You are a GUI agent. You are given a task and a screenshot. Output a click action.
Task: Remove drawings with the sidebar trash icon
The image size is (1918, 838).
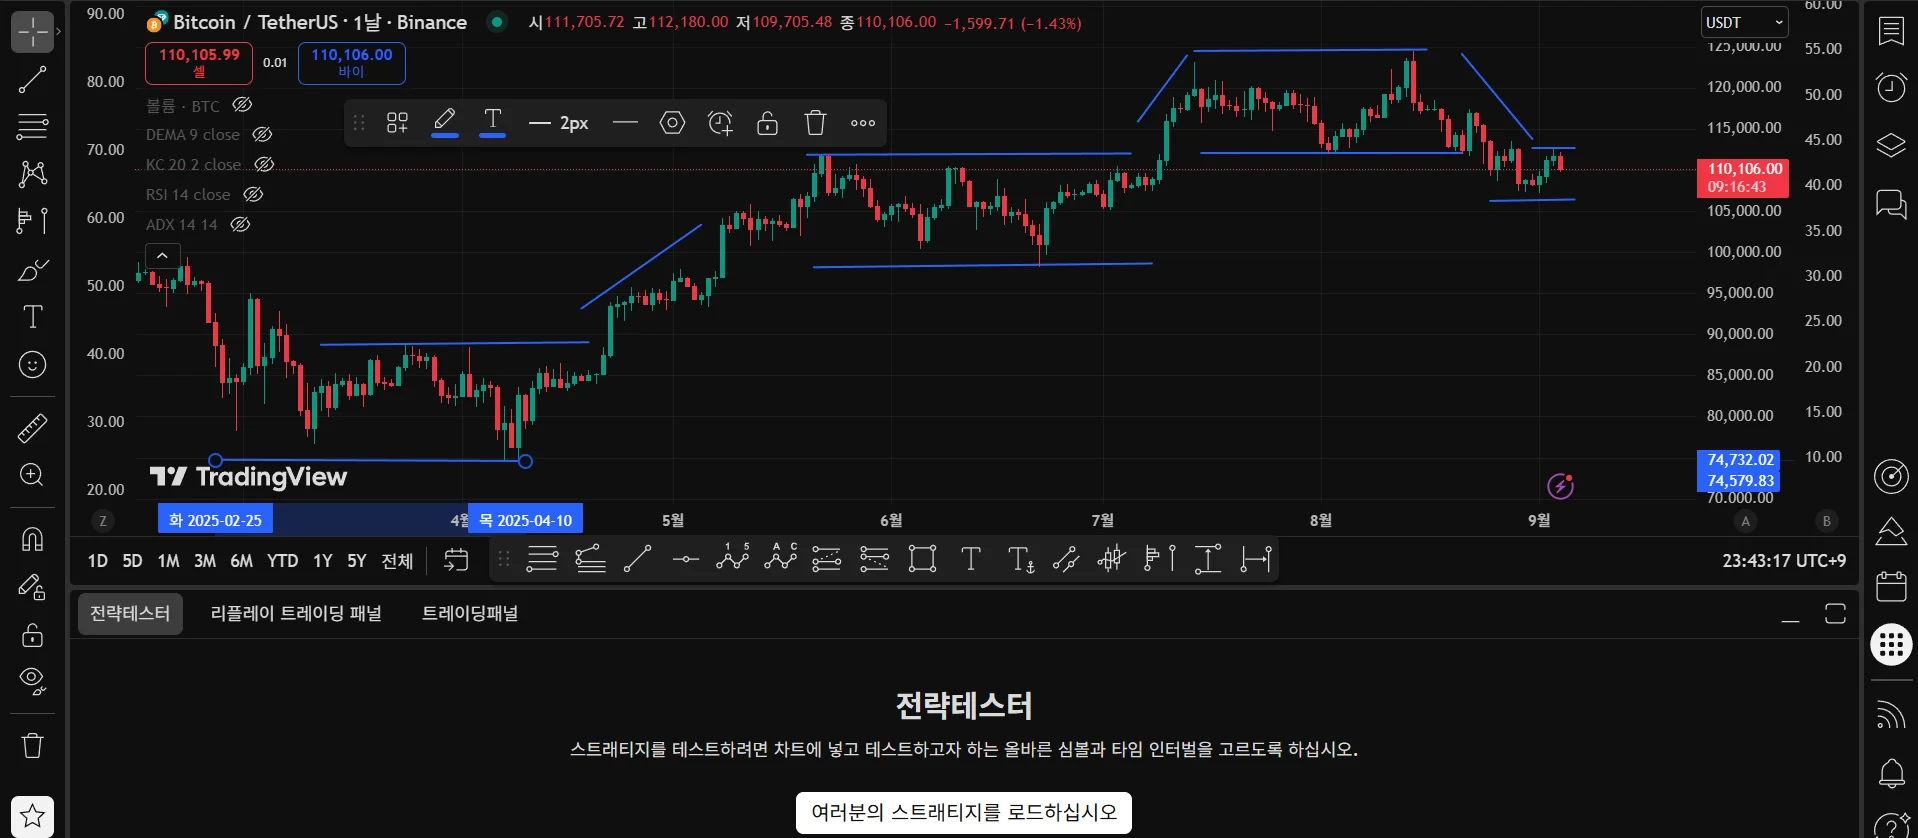tap(32, 746)
